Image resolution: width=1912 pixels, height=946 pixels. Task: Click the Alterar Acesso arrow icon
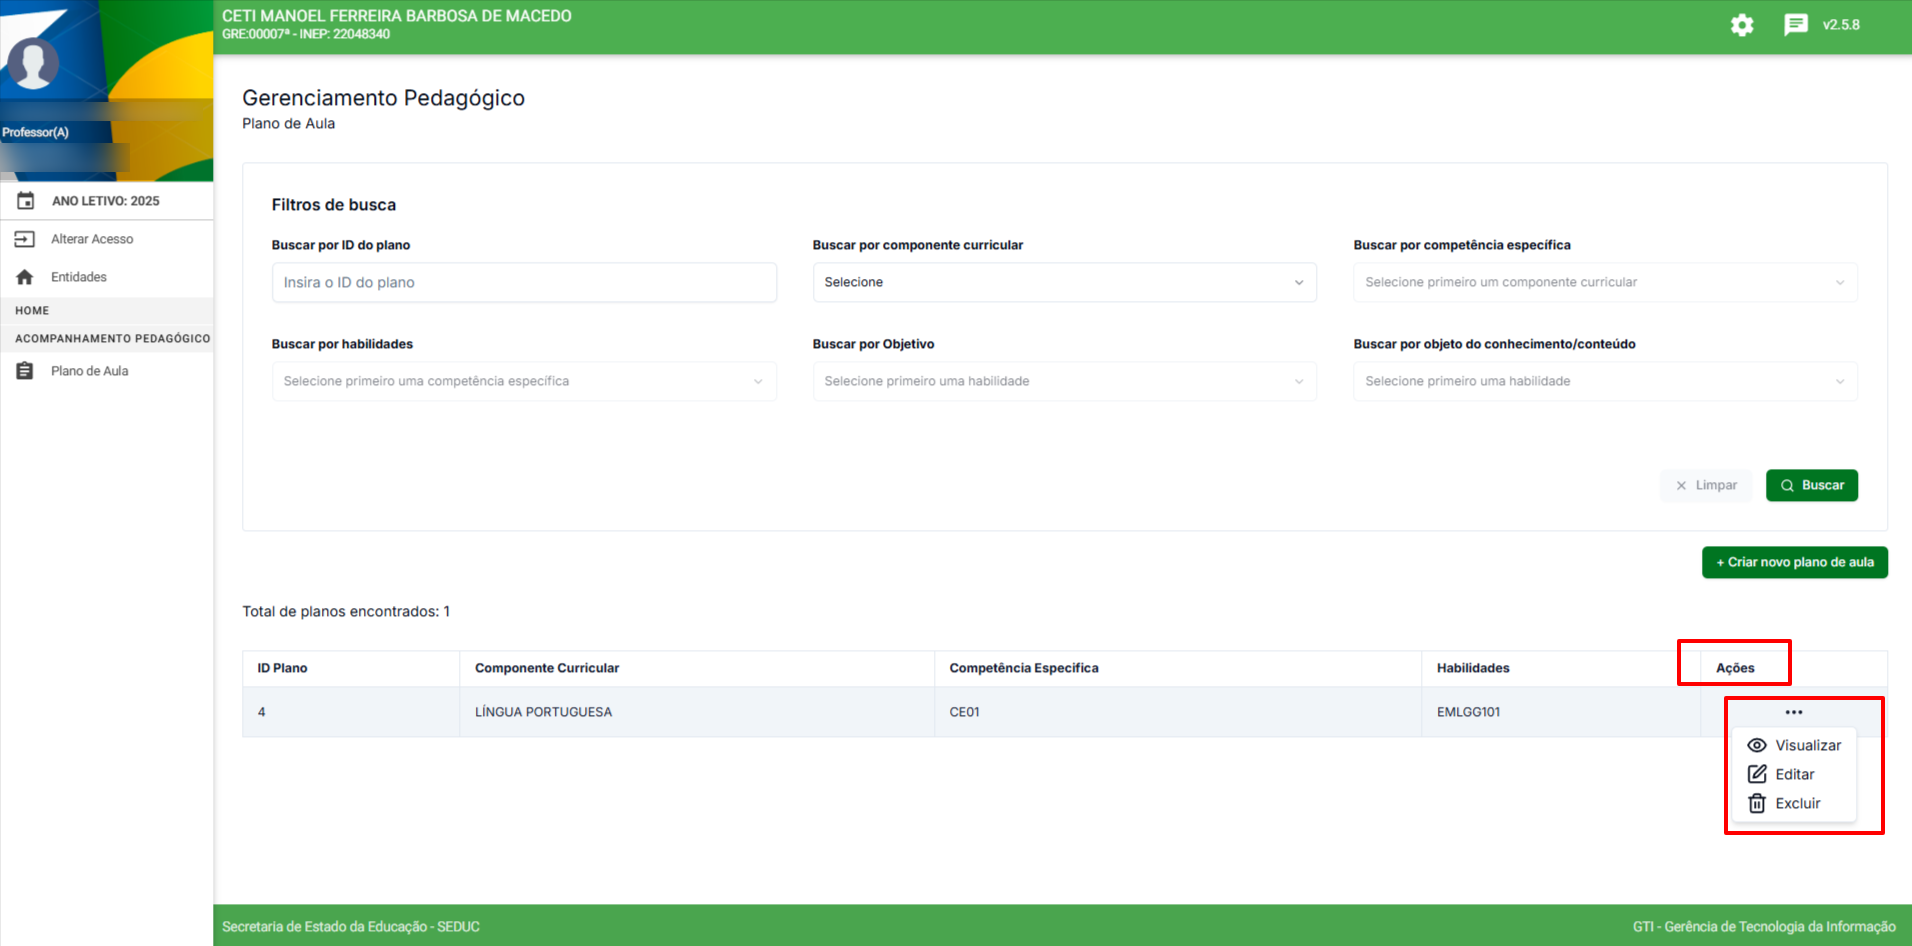click(x=25, y=239)
